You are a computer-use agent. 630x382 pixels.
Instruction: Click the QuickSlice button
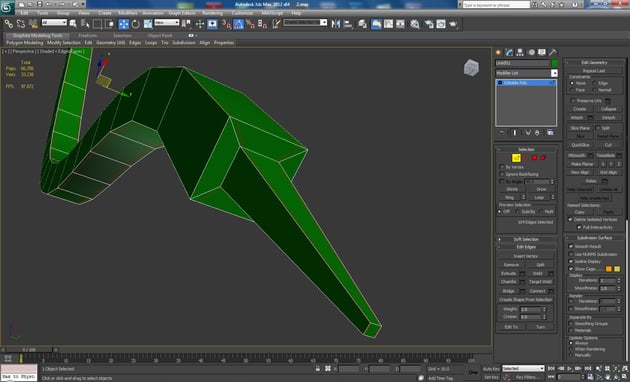coord(580,145)
